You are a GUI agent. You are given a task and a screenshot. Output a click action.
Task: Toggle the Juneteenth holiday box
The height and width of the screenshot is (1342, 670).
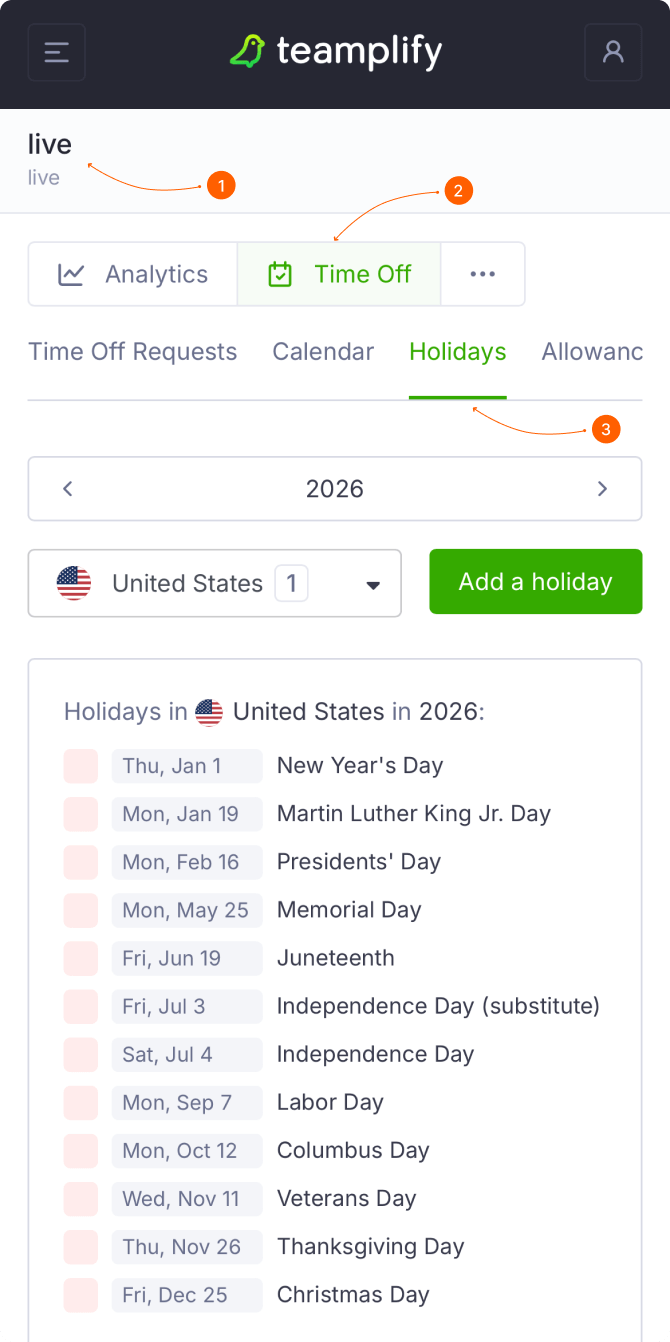[x=81, y=958]
